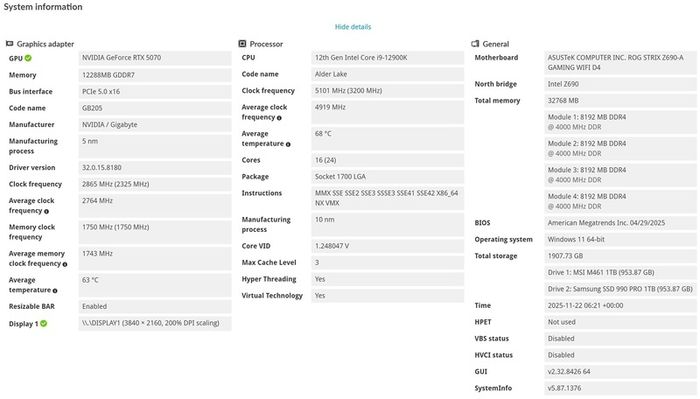This screenshot has width=700, height=399.
Task: Select the Alder Lake code name value
Action: [x=388, y=74]
